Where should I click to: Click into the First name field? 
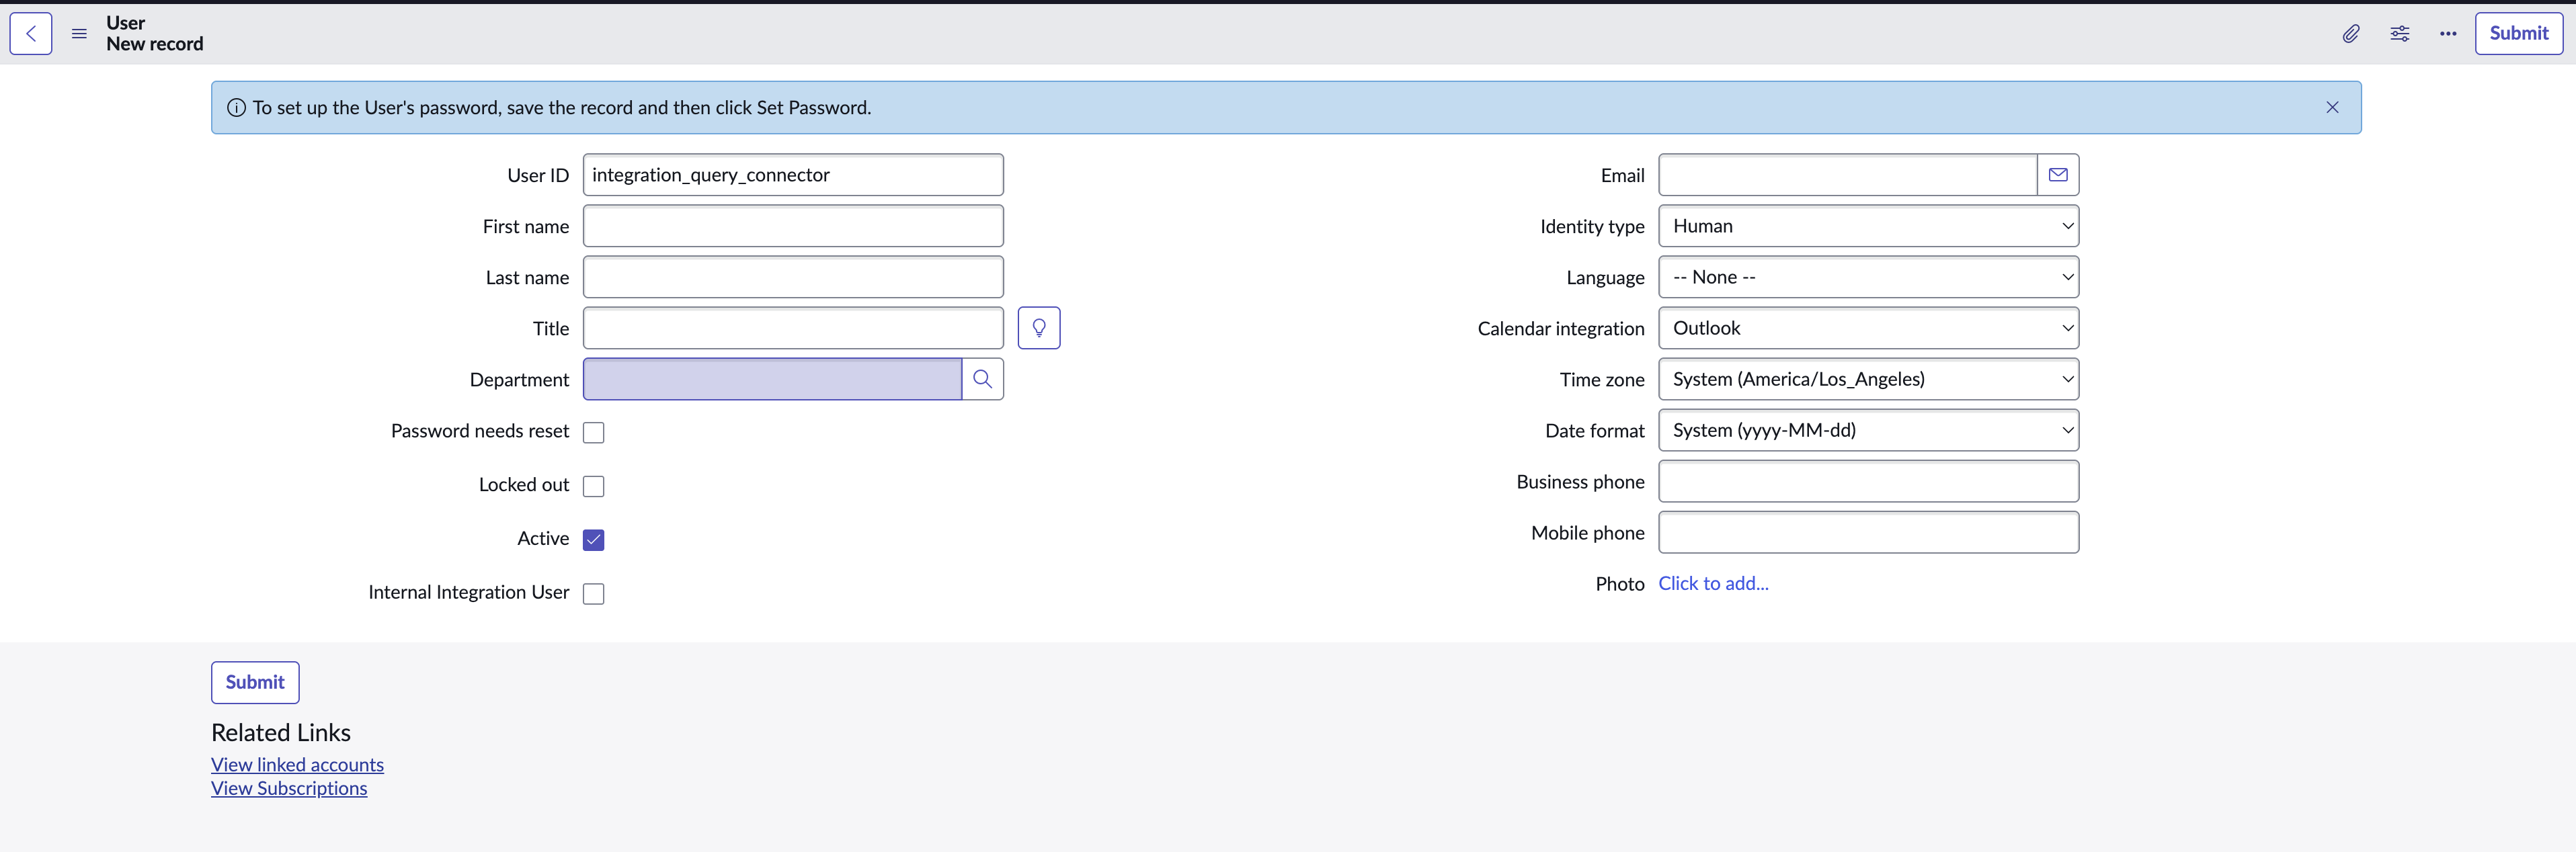[793, 226]
